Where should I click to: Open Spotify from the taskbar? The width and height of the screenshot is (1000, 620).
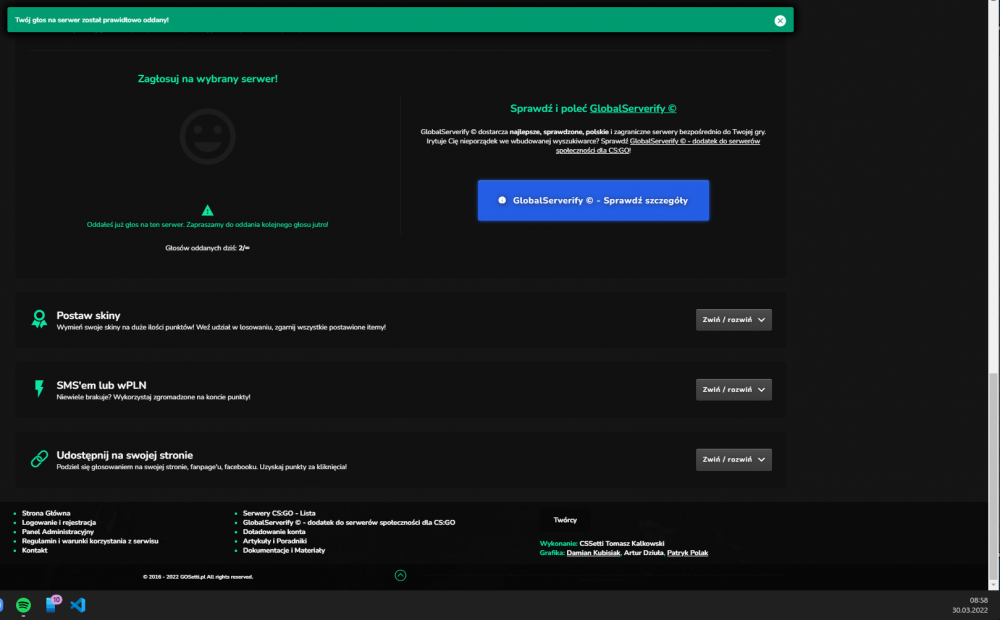[x=24, y=605]
